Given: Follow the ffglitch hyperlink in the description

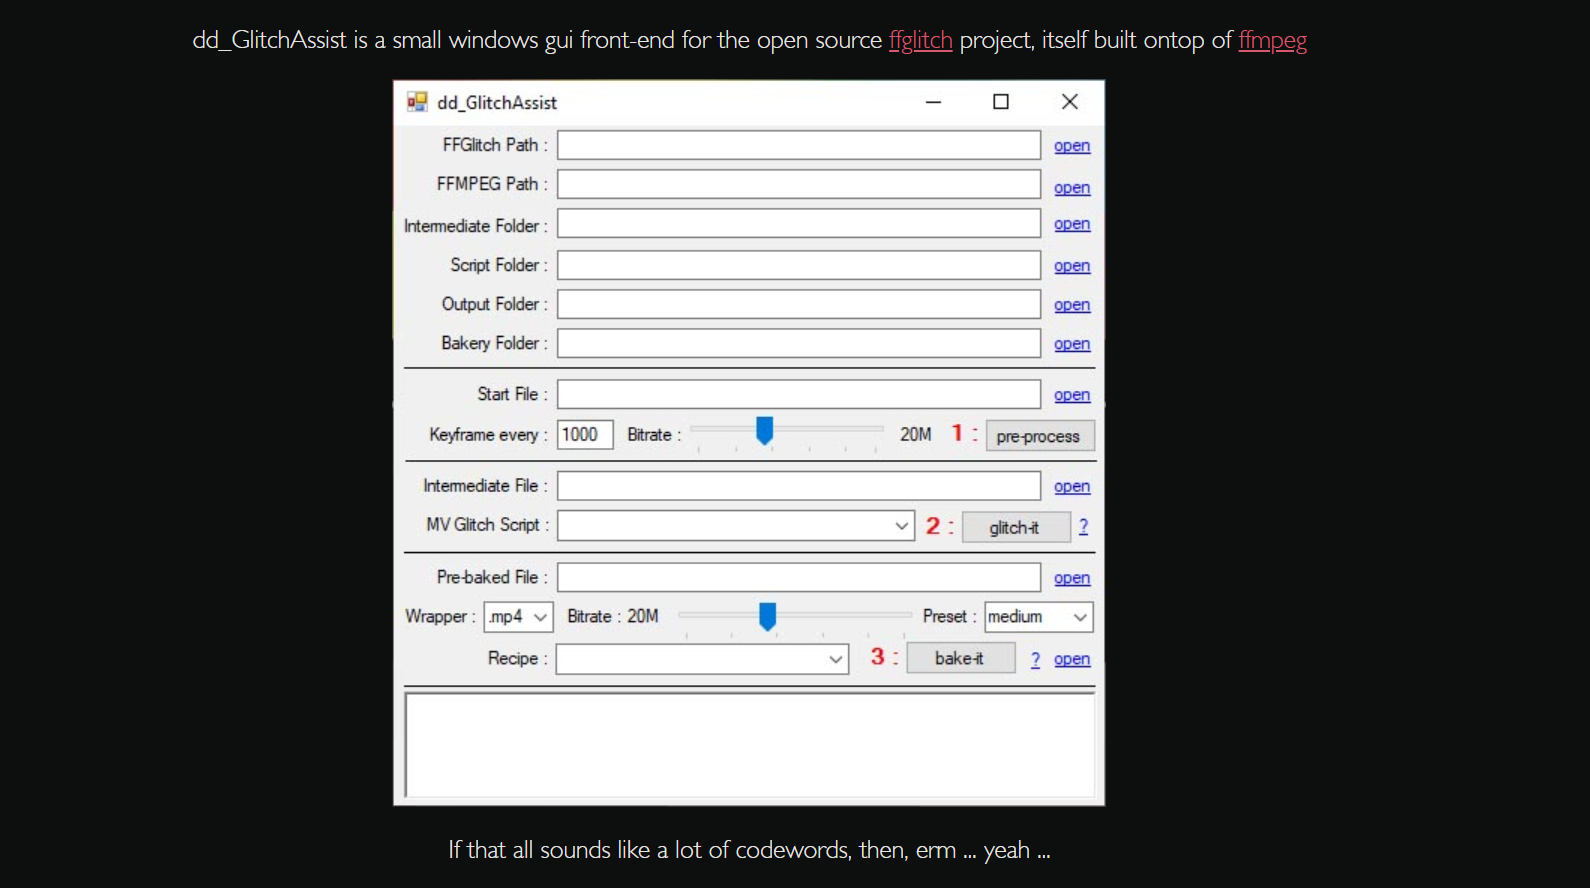Looking at the screenshot, I should (920, 40).
